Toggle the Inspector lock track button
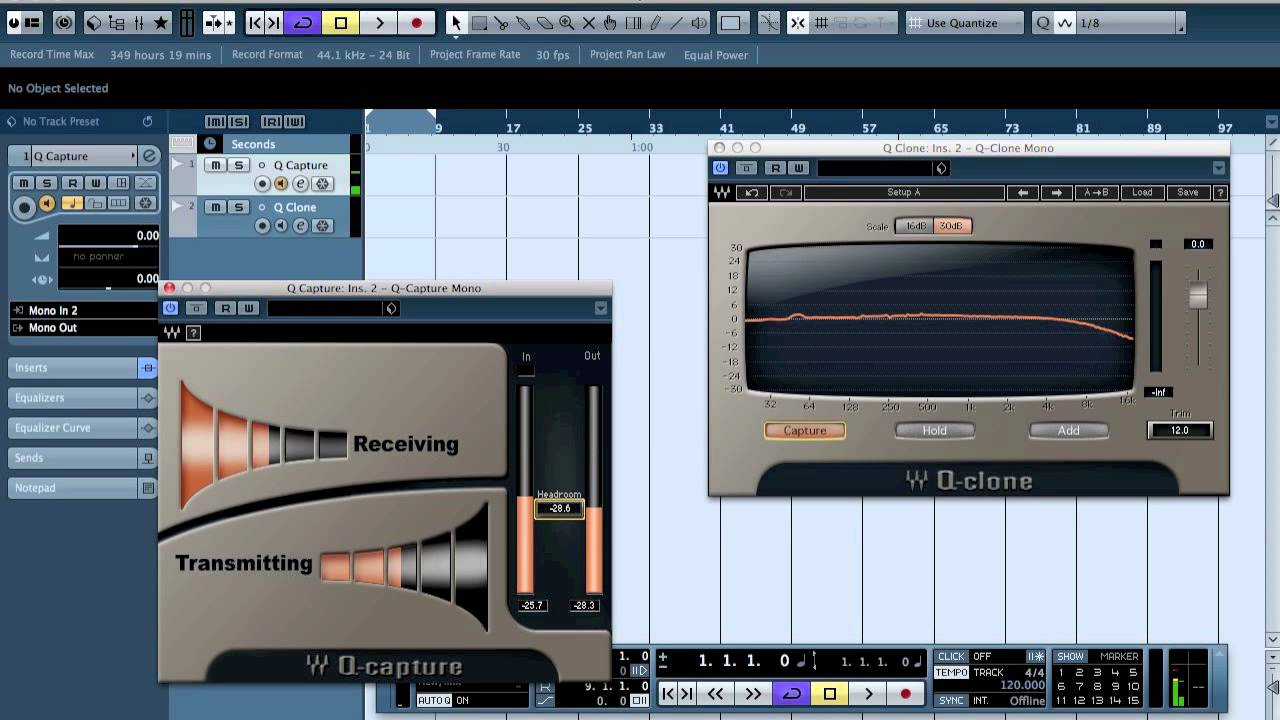Image resolution: width=1280 pixels, height=720 pixels. 95,203
